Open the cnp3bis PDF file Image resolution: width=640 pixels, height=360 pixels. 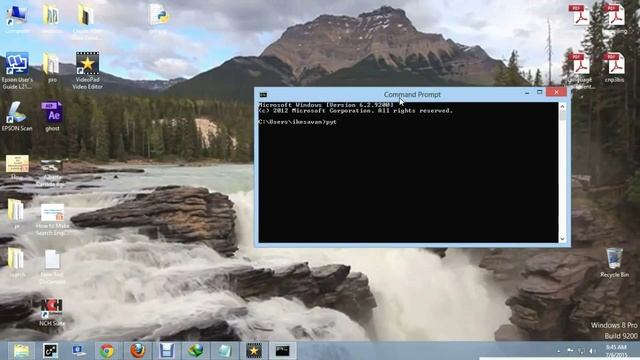pyautogui.click(x=614, y=67)
